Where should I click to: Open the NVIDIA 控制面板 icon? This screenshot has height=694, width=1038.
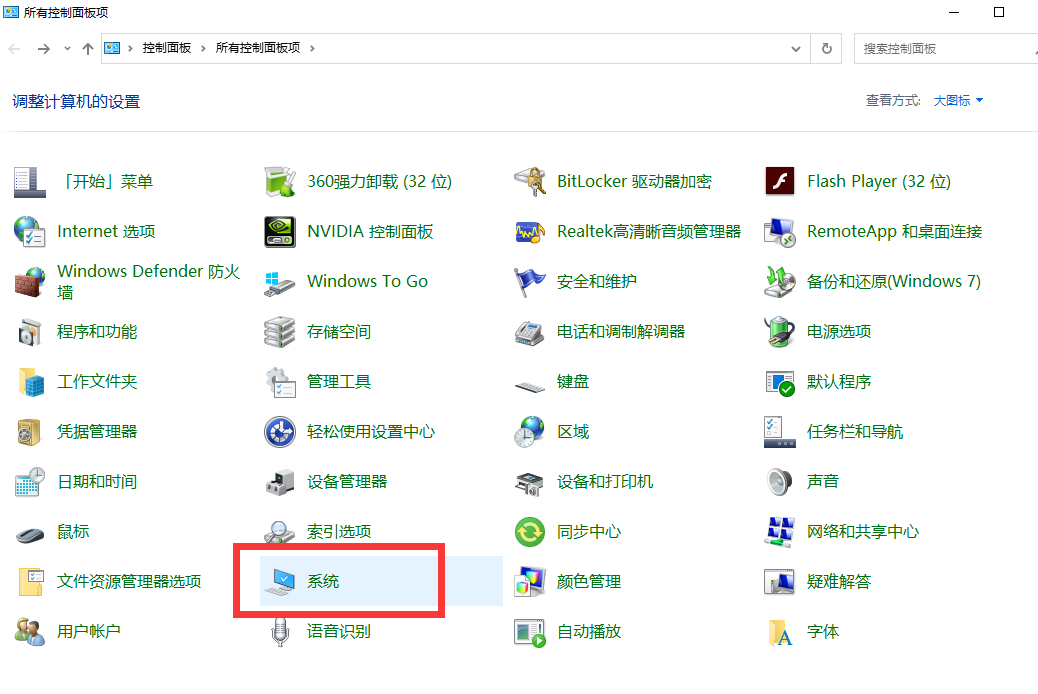pyautogui.click(x=280, y=232)
